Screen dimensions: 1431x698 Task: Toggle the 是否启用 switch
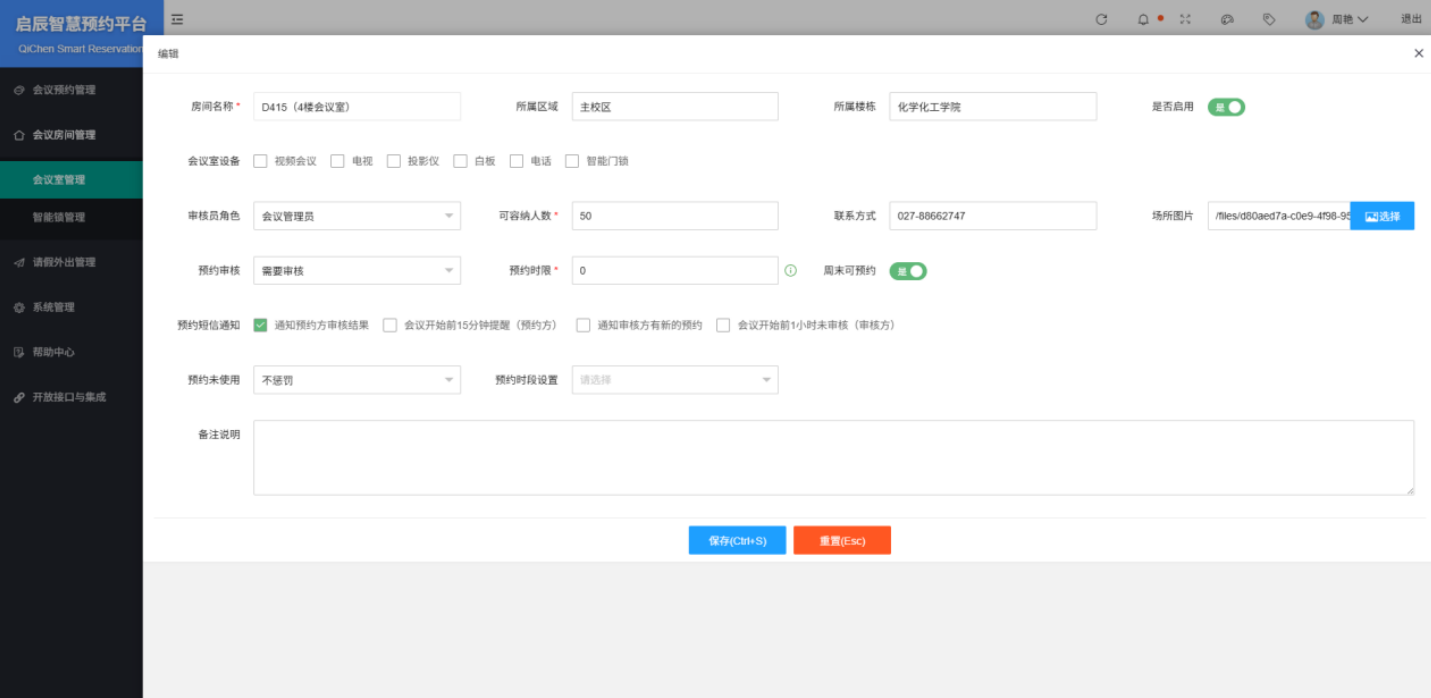[x=1226, y=107]
